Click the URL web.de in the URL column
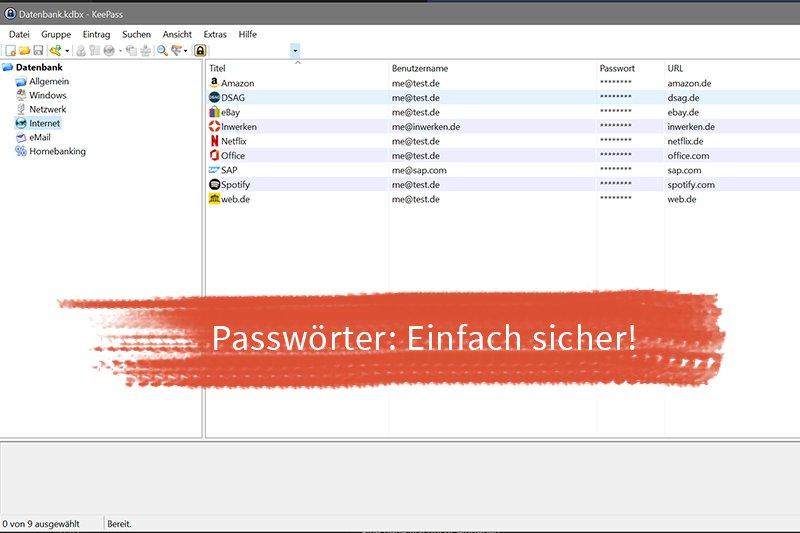Screen dimensions: 800x533 [x=682, y=199]
